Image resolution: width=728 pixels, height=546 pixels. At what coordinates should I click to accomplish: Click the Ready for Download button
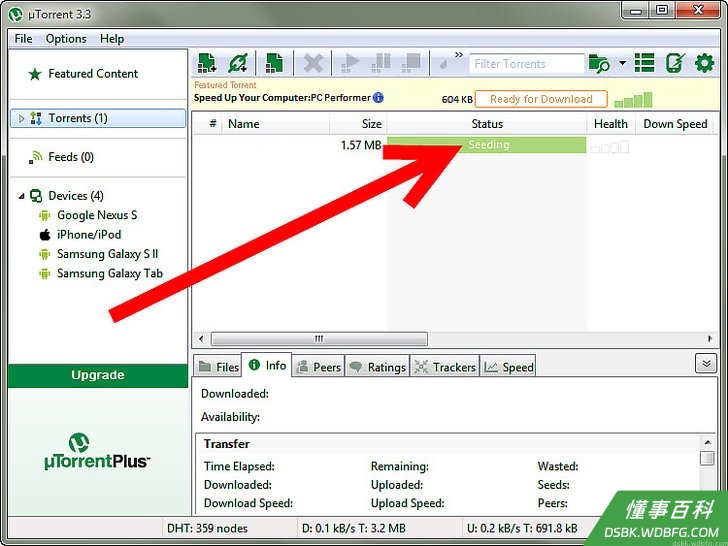coord(541,99)
